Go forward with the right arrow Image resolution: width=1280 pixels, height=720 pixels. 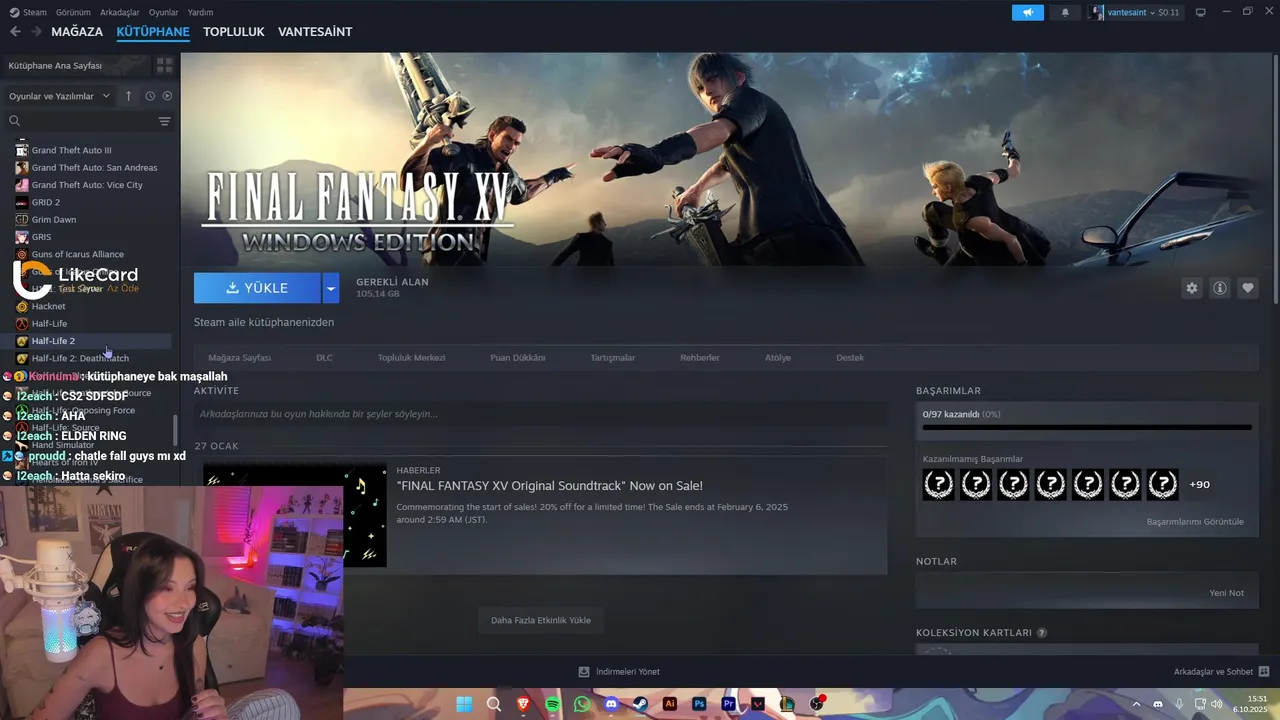click(x=37, y=32)
